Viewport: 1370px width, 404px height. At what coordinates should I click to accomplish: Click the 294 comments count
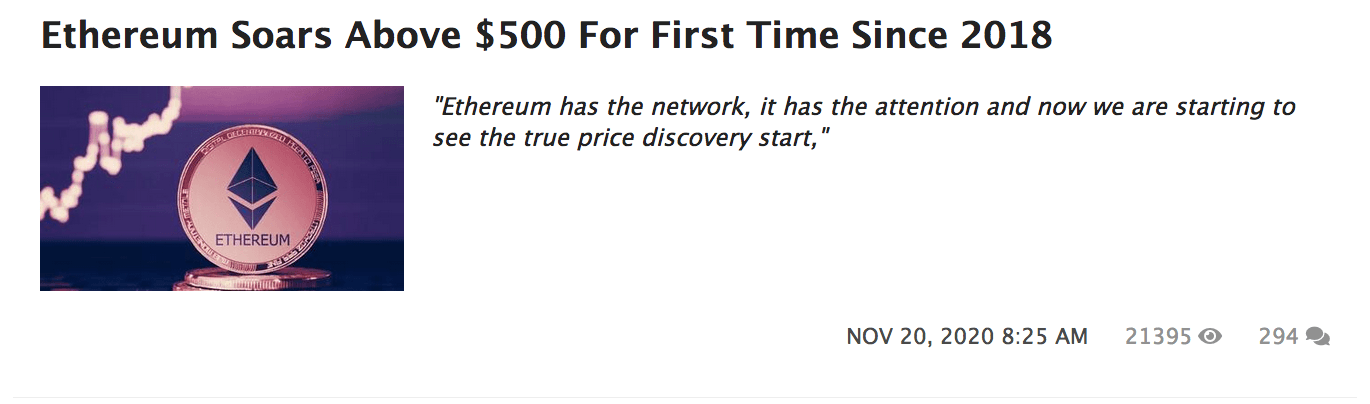pos(1278,337)
